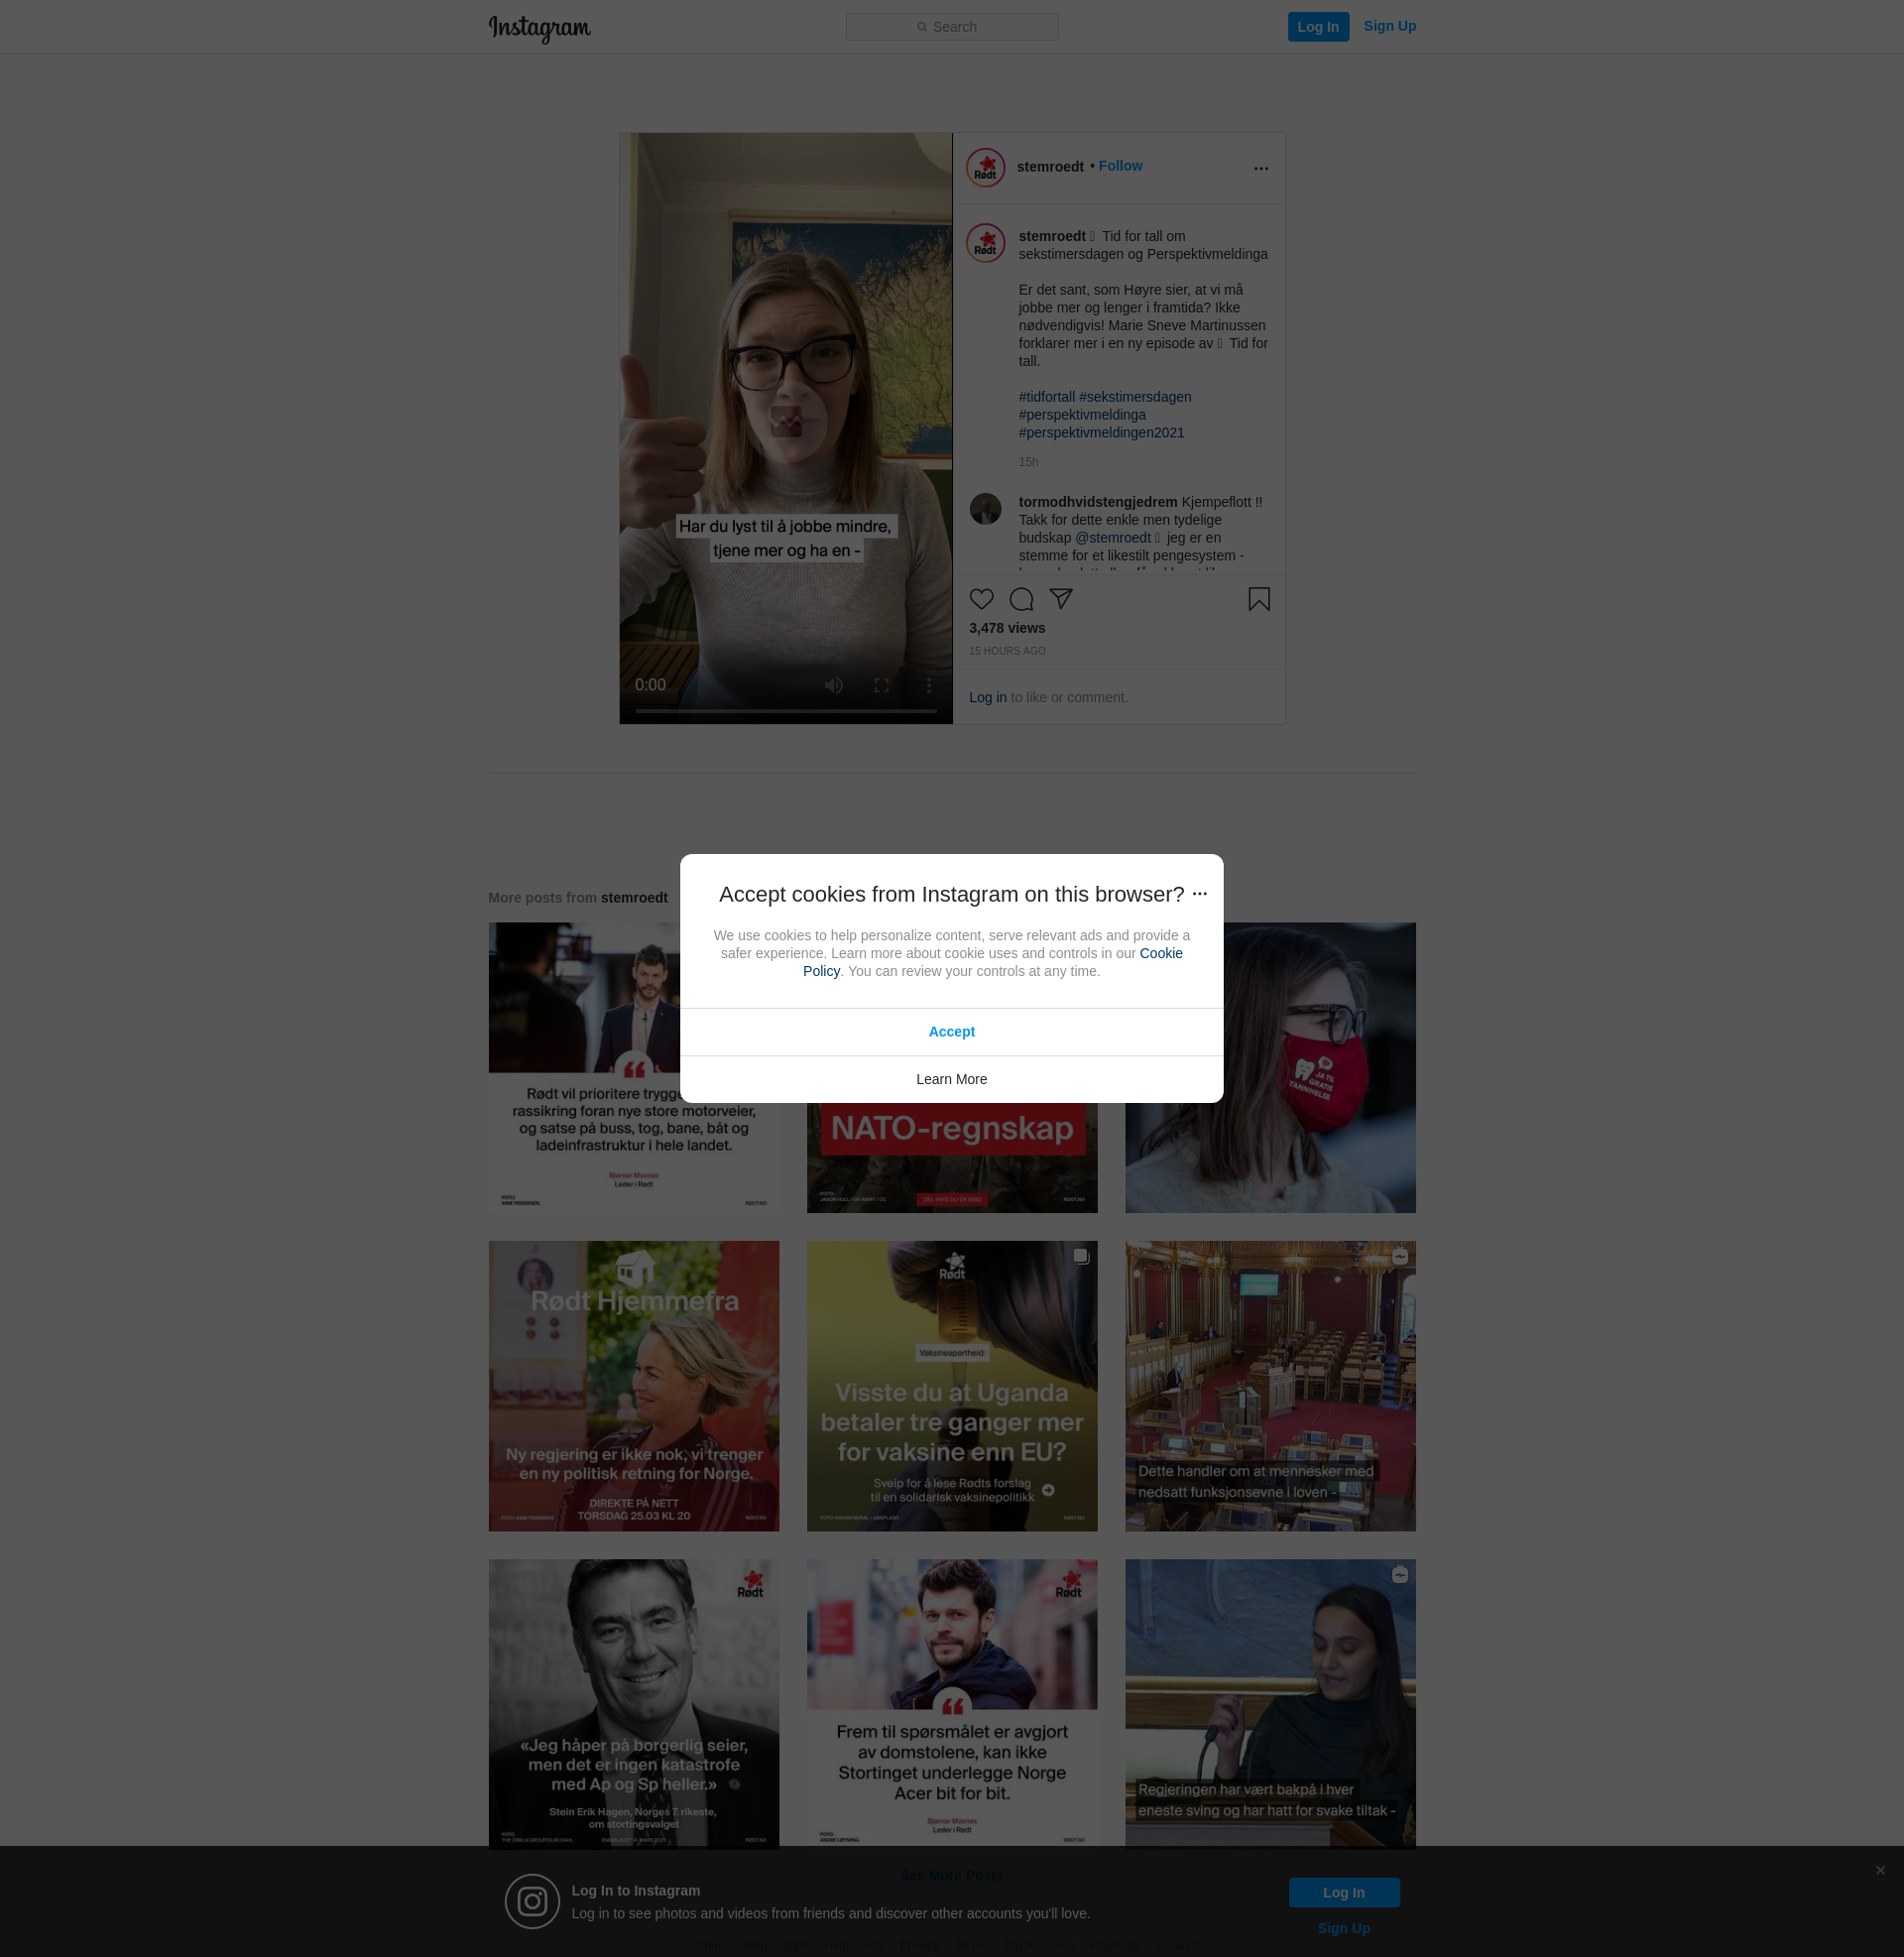This screenshot has height=1957, width=1904.
Task: Open post options three-dot menu
Action: tap(1261, 168)
